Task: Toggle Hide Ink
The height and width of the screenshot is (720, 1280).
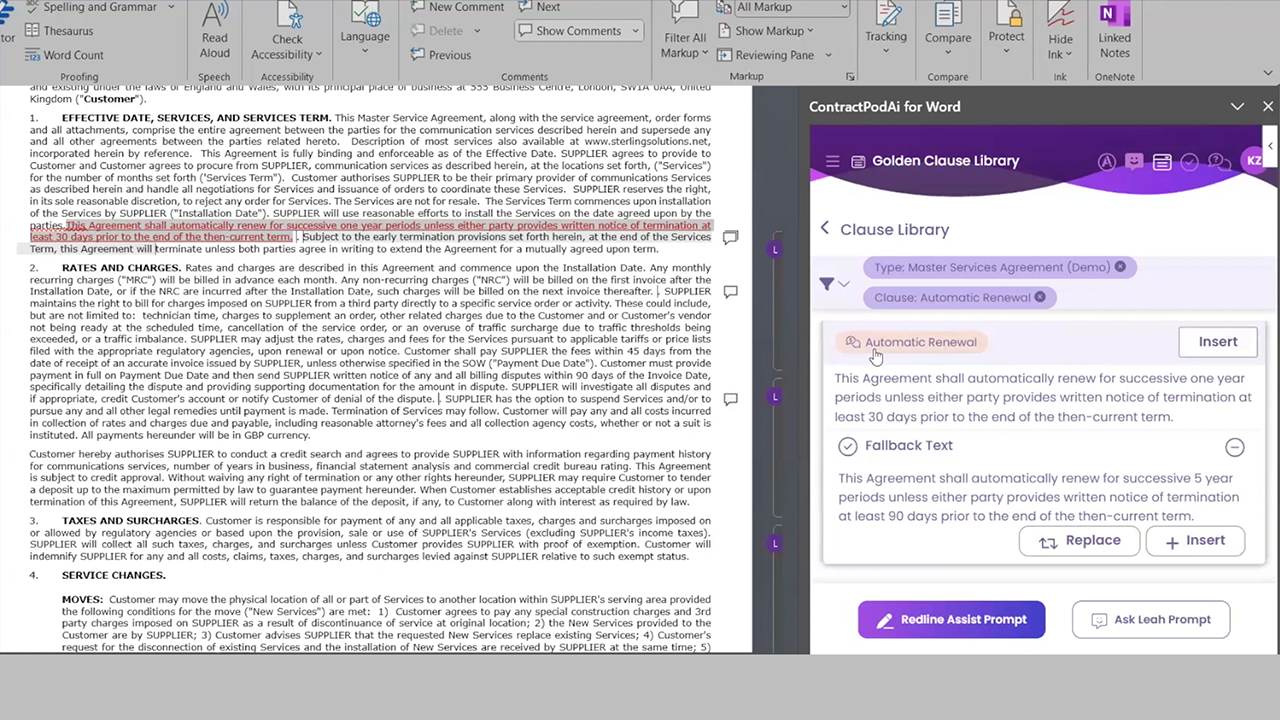Action: pyautogui.click(x=1060, y=32)
